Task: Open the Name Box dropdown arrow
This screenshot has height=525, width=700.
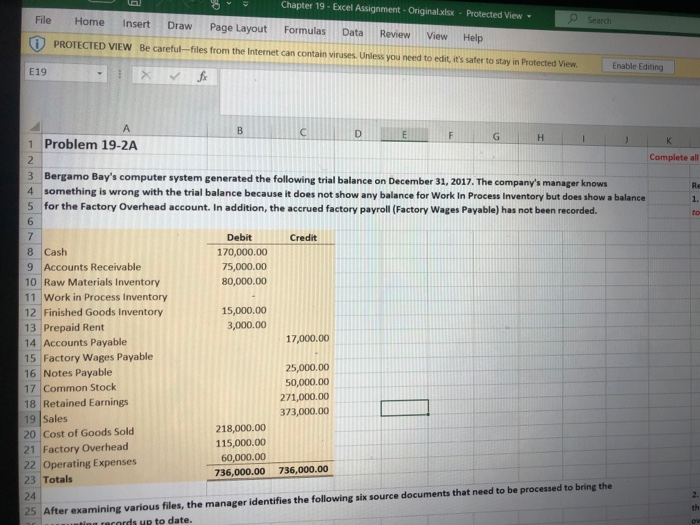Action: (100, 73)
